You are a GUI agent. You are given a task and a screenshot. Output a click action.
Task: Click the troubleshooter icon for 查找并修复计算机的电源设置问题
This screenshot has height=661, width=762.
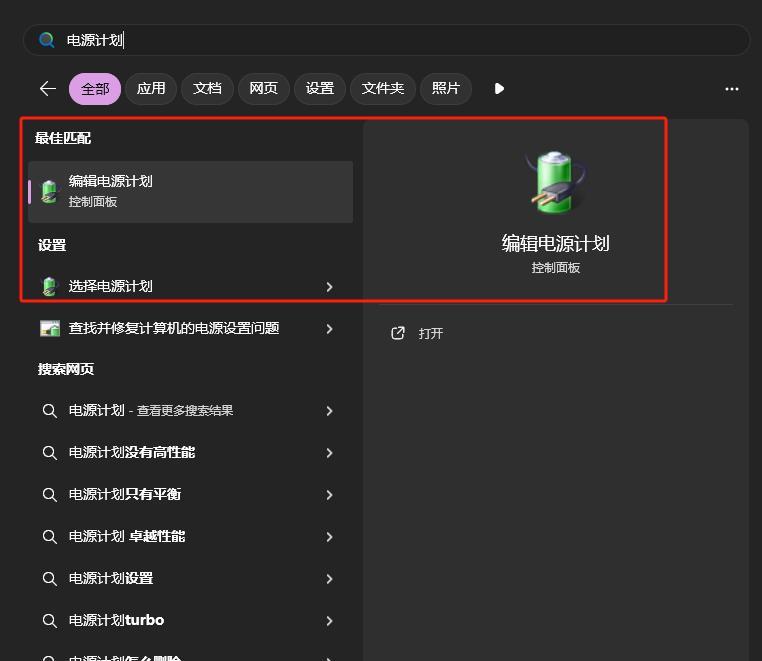[x=49, y=329]
